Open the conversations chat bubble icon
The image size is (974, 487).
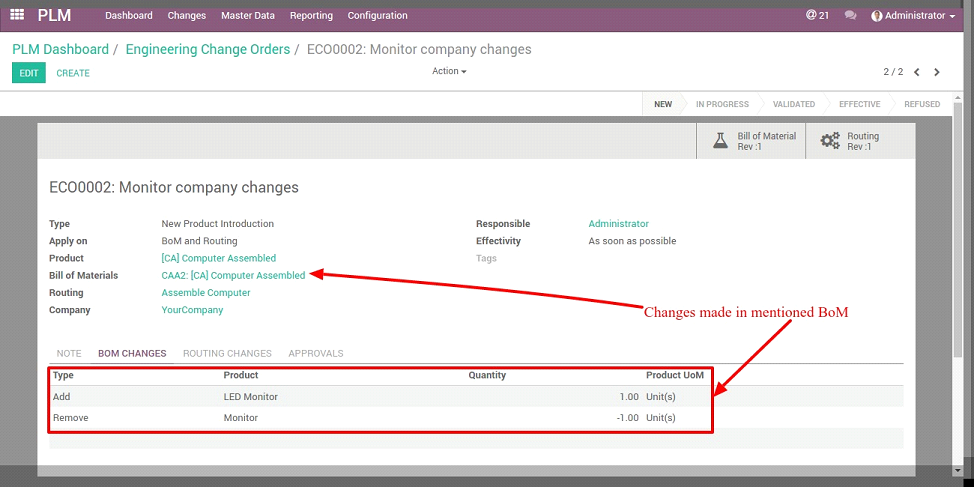tap(850, 15)
